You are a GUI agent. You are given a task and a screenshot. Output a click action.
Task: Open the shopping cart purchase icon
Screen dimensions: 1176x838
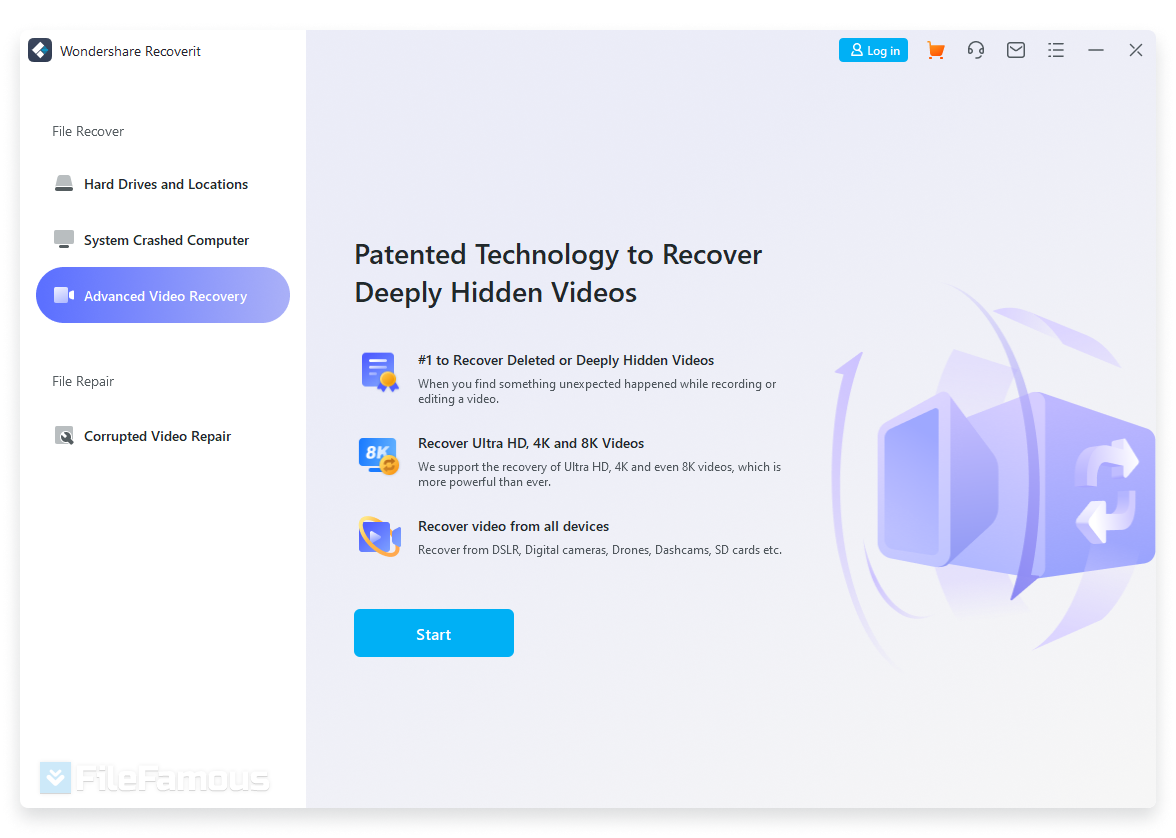click(x=935, y=50)
